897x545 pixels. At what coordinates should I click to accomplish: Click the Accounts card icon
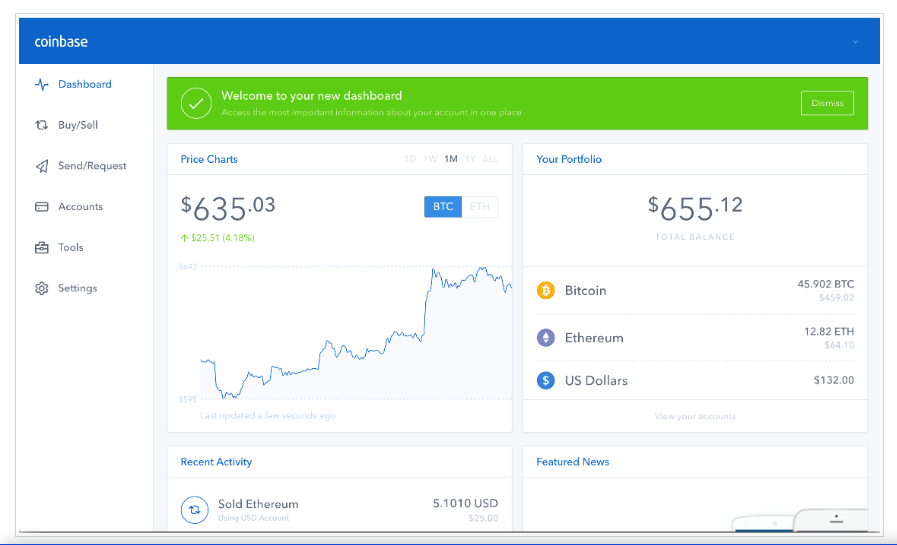(x=42, y=207)
